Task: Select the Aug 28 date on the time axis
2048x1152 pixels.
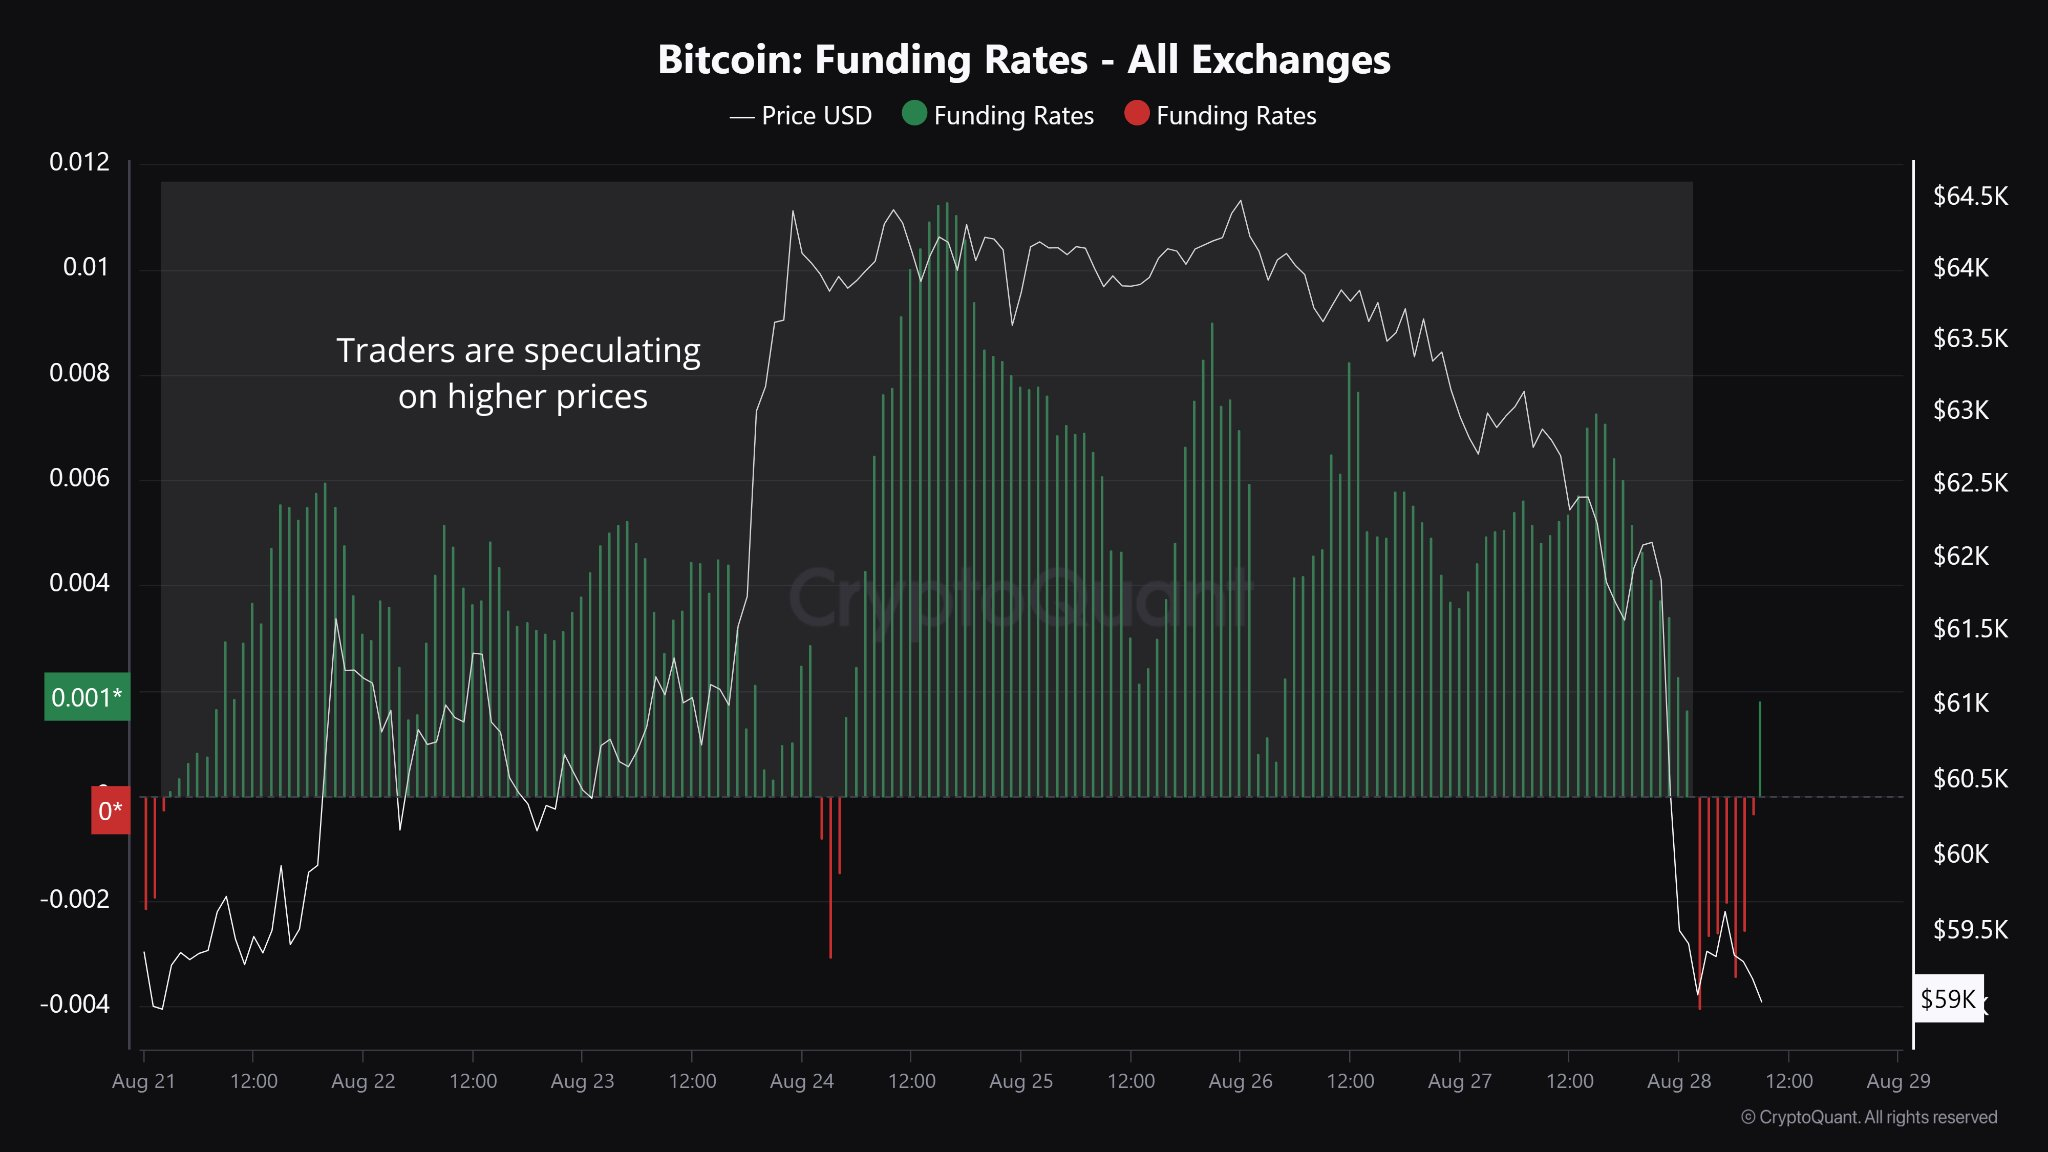Action: pos(1678,1081)
